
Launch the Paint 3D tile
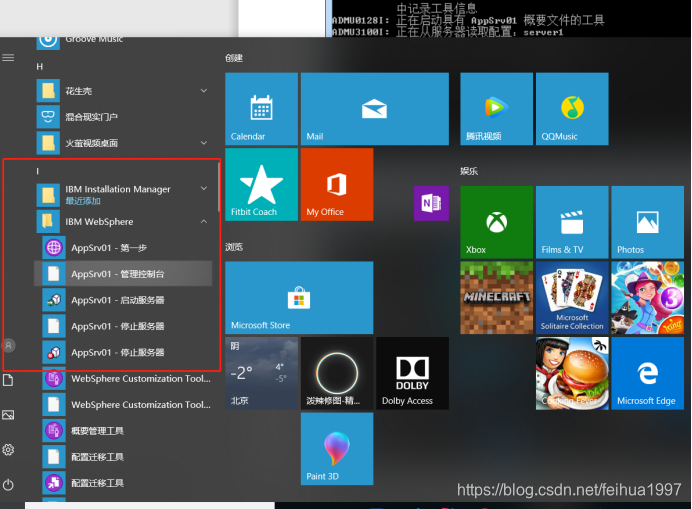[337, 449]
